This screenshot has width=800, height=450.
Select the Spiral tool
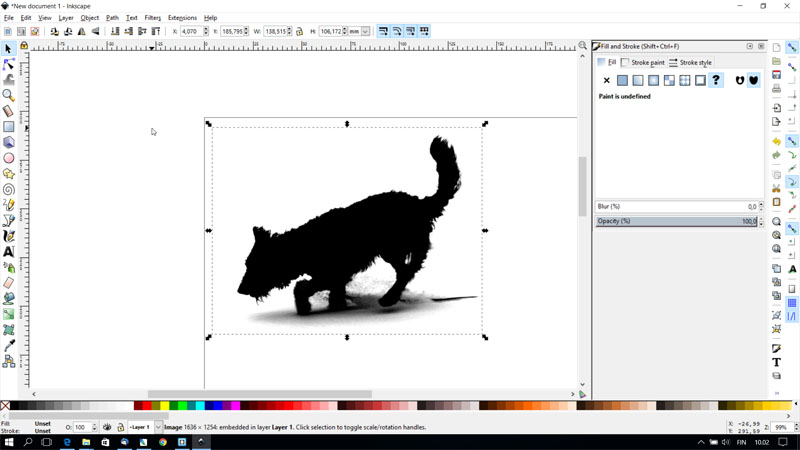coord(8,189)
